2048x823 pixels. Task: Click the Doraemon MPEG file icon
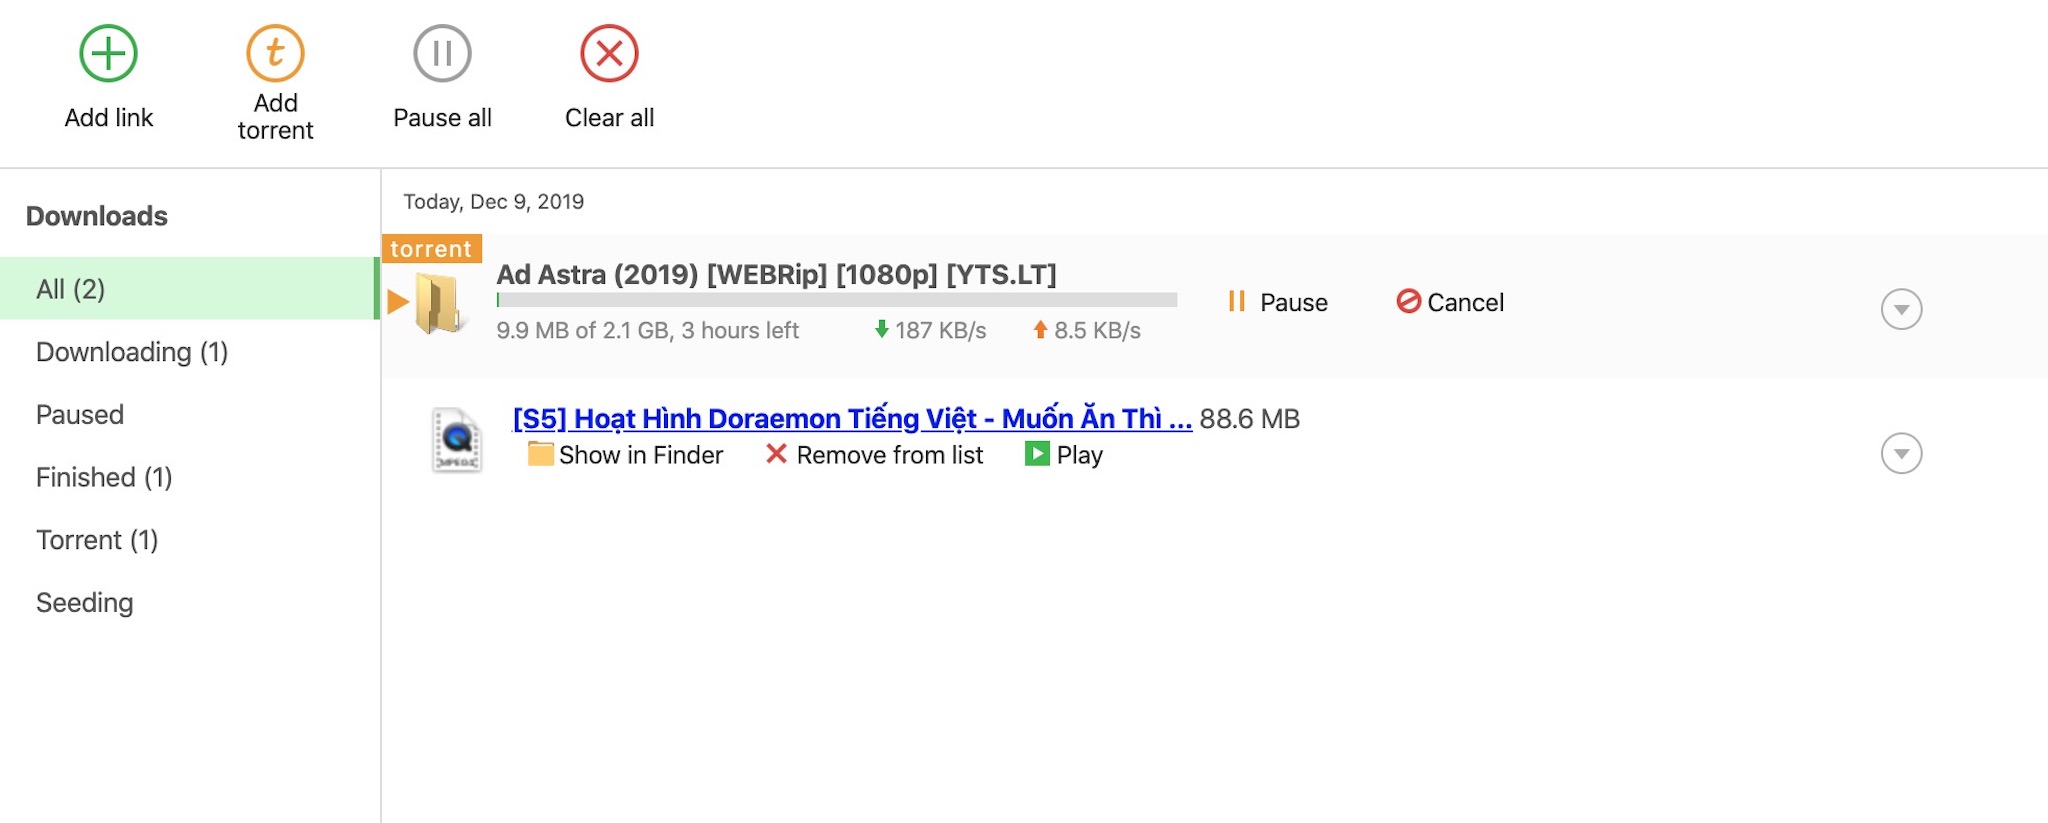tap(457, 439)
